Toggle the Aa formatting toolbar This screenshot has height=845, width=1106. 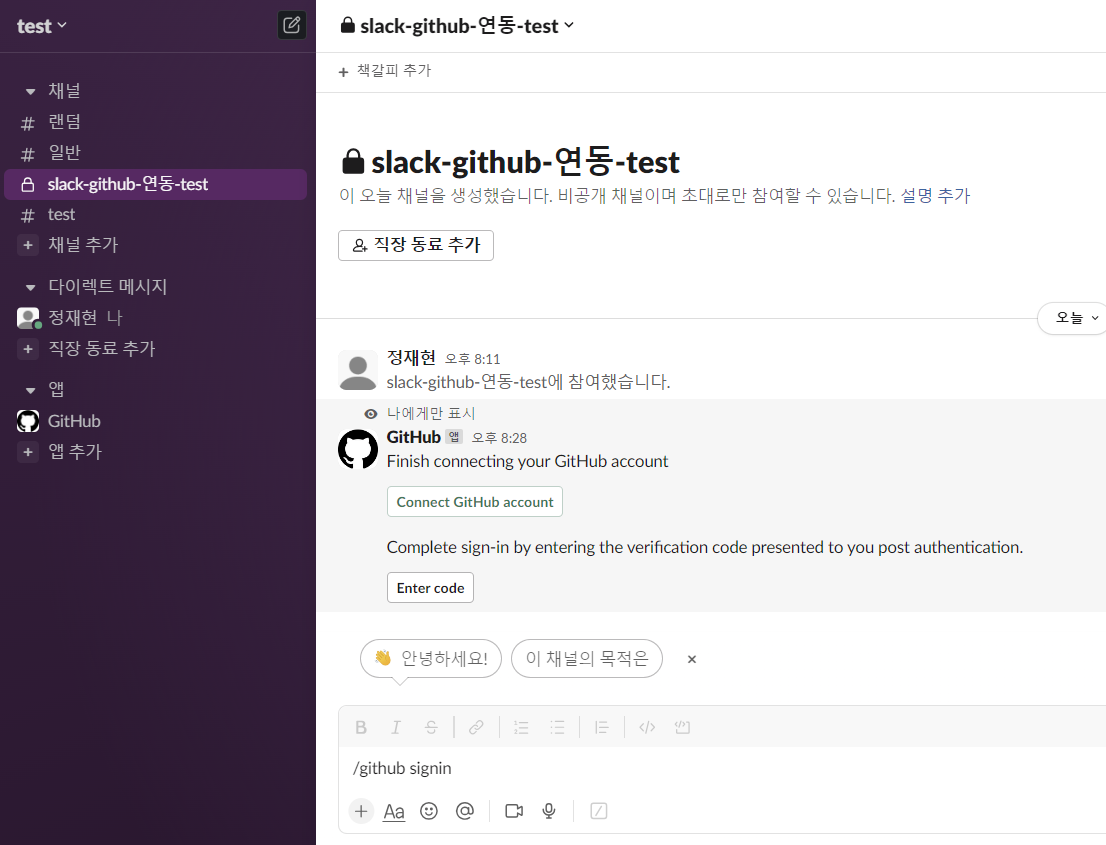pyautogui.click(x=394, y=811)
